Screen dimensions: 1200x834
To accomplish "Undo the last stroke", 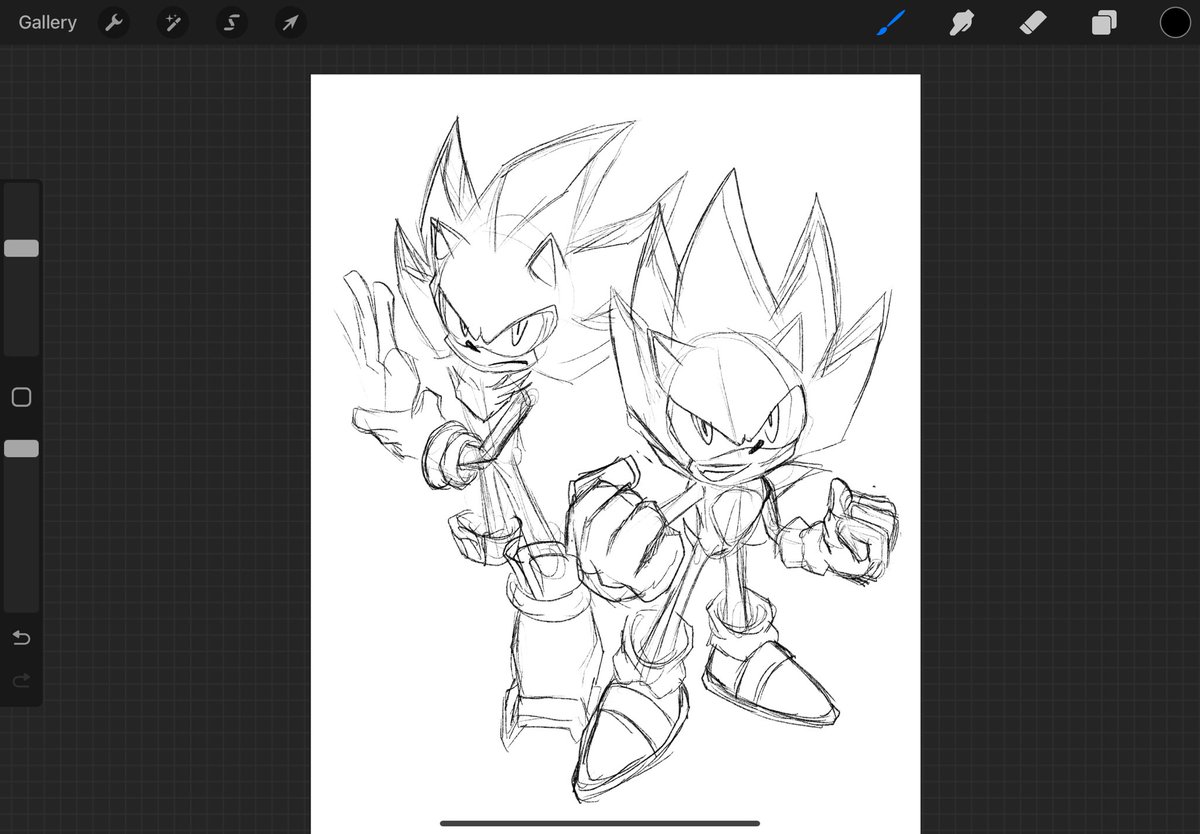I will 21,638.
